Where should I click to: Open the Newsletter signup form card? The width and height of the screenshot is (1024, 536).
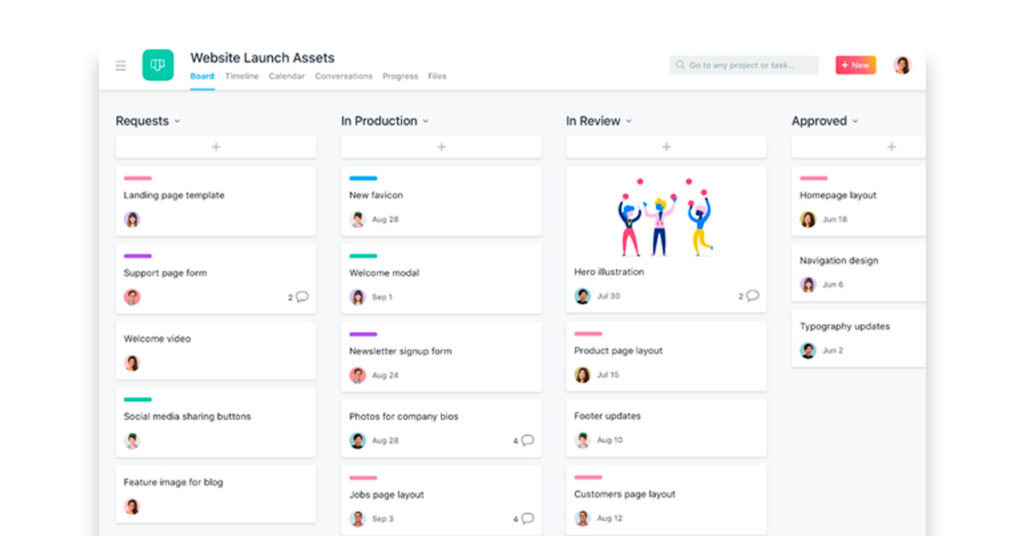(441, 356)
